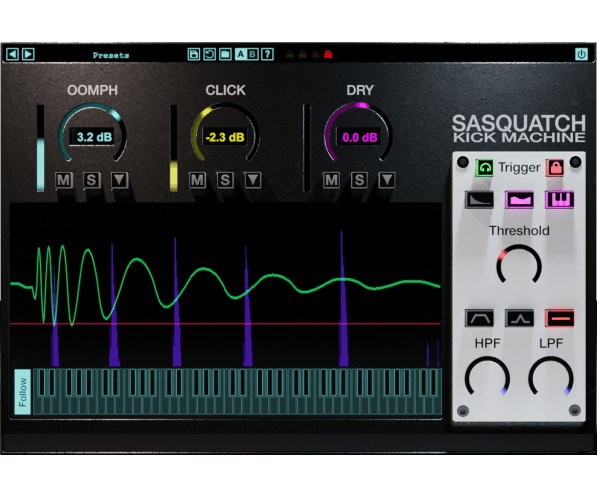597x497 pixels.
Task: Click the CLICK gain knob
Action: (x=225, y=132)
